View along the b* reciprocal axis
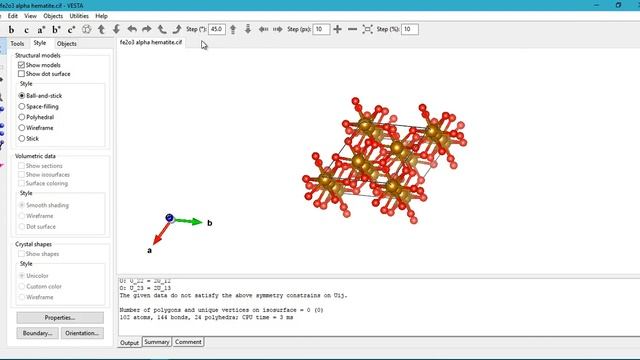This screenshot has width=640, height=360. click(56, 29)
